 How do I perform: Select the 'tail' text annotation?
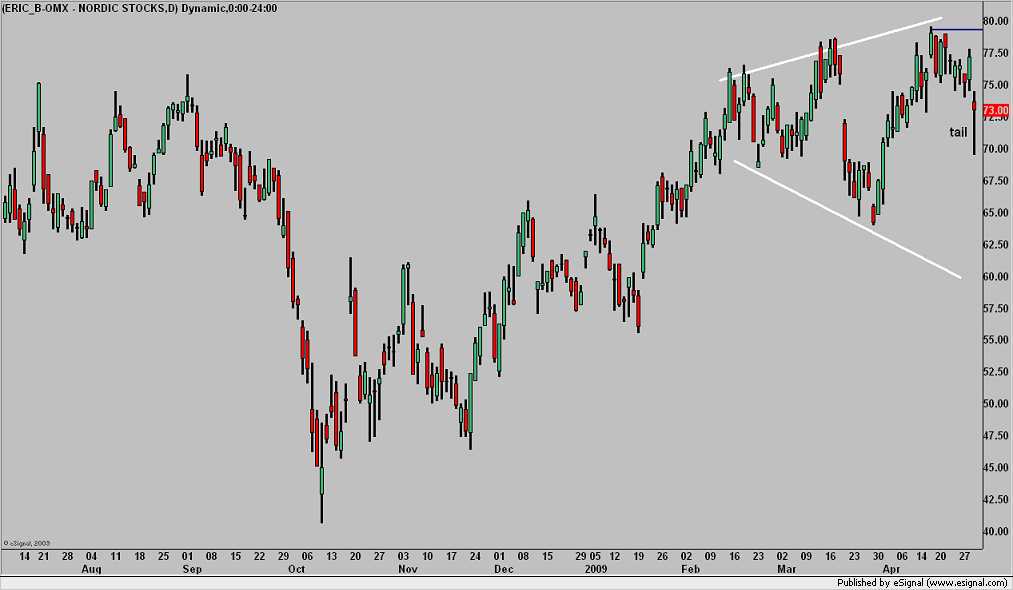point(958,132)
